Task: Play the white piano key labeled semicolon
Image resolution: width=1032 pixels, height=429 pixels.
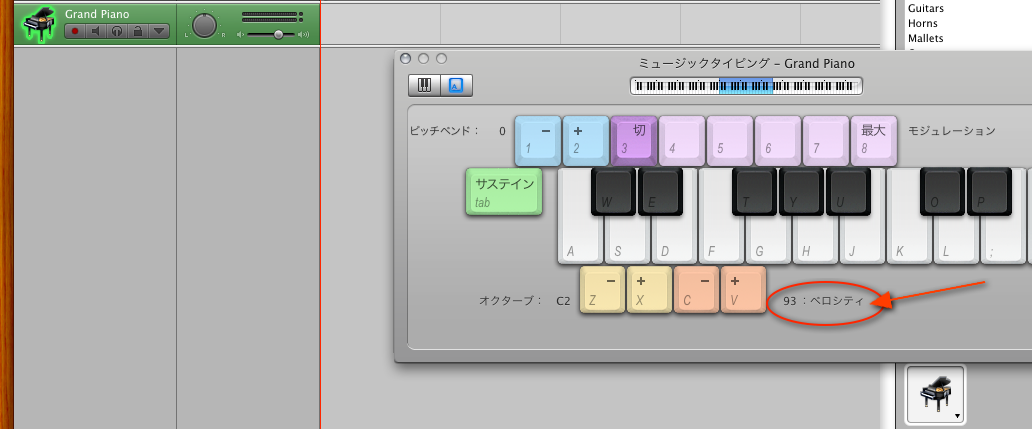Action: point(1003,240)
